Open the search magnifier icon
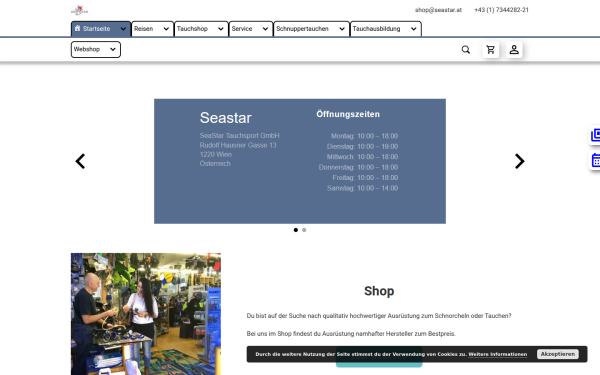This screenshot has width=600, height=375. (466, 50)
